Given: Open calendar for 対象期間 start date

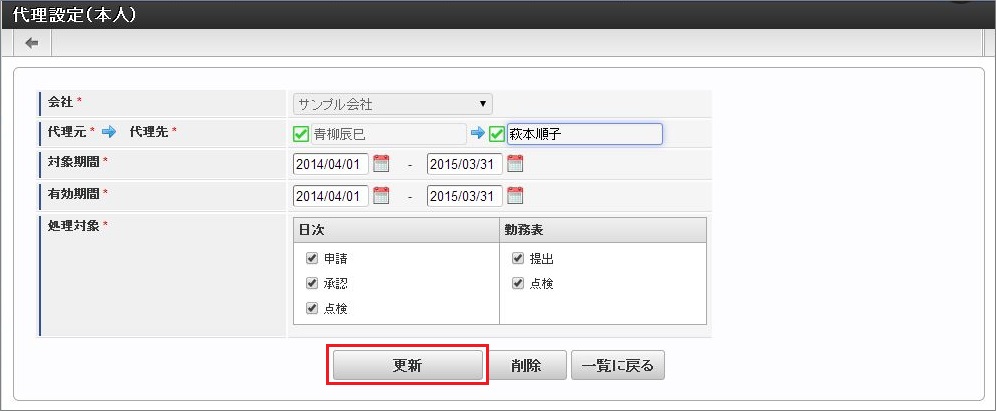Looking at the screenshot, I should pos(381,164).
